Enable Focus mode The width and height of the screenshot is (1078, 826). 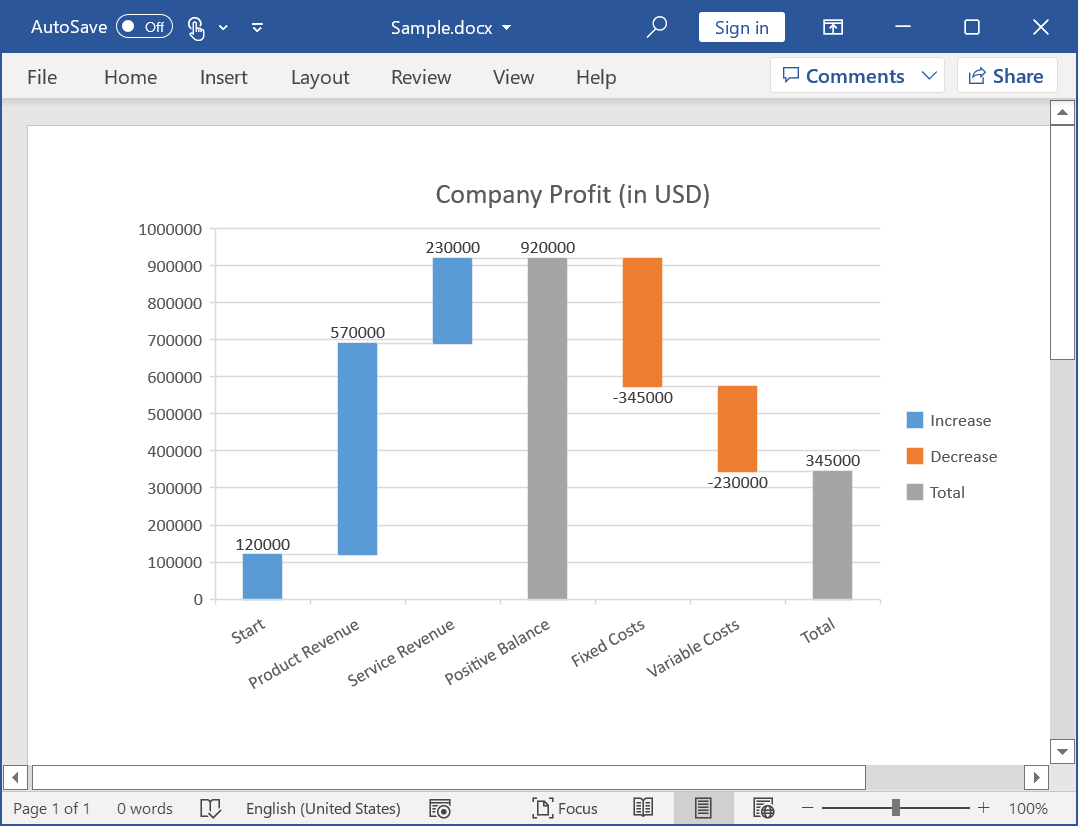[x=565, y=808]
